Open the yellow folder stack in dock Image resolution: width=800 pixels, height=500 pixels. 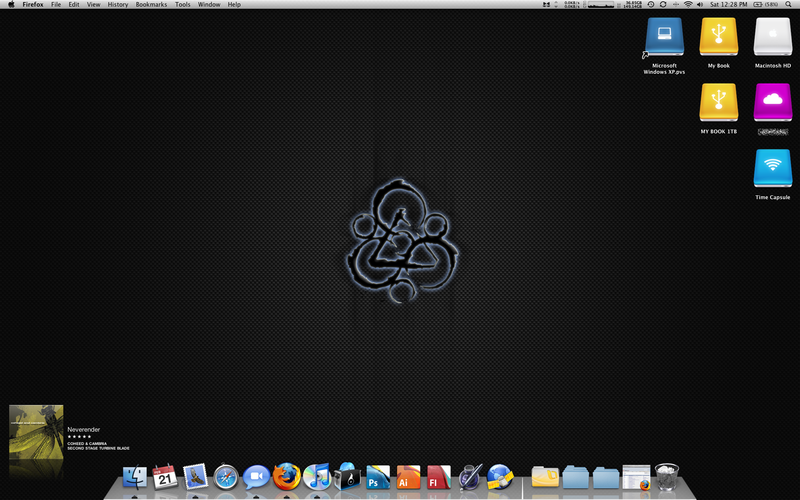[545, 477]
